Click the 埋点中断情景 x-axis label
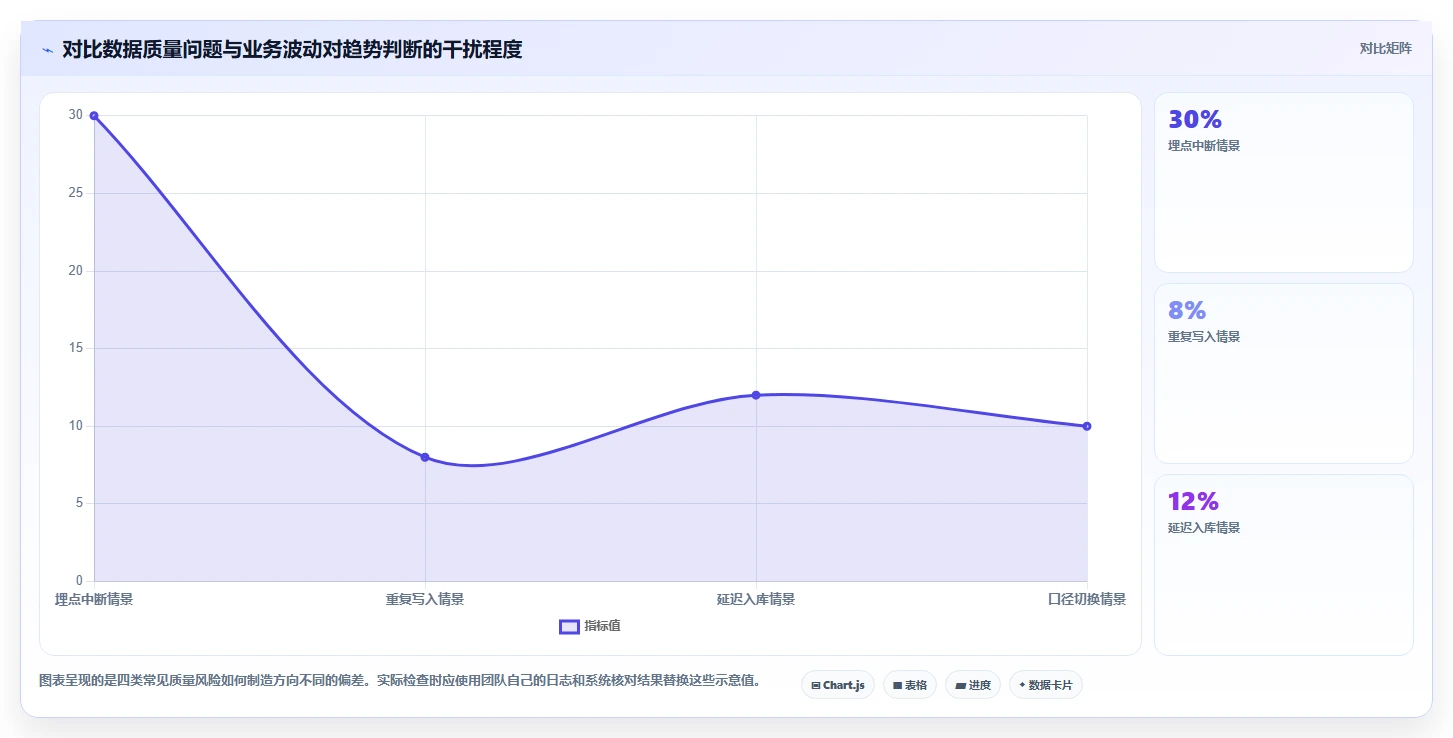The height and width of the screenshot is (738, 1453). tap(94, 599)
